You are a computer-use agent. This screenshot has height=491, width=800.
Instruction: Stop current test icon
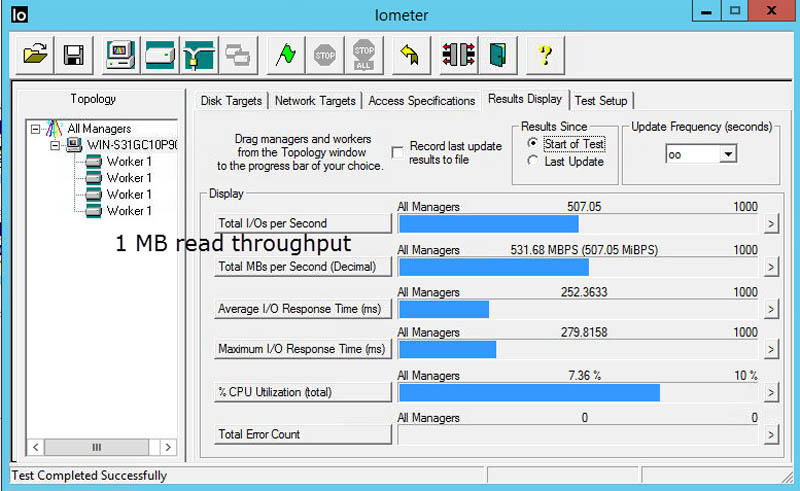tap(324, 55)
